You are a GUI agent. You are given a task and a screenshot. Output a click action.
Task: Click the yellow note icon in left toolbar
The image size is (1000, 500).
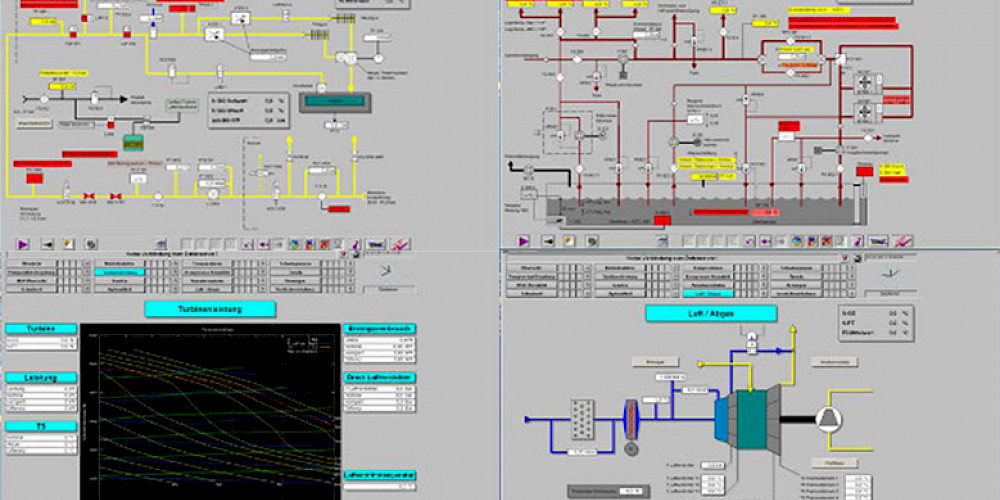(68, 242)
